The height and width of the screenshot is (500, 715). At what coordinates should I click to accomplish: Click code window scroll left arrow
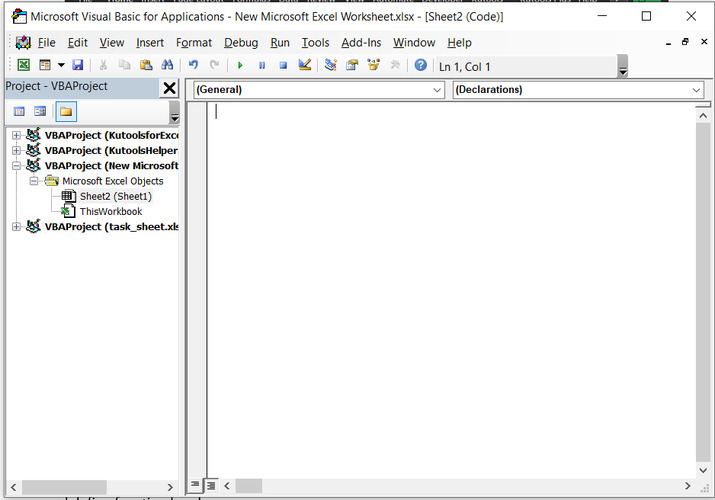[227, 486]
